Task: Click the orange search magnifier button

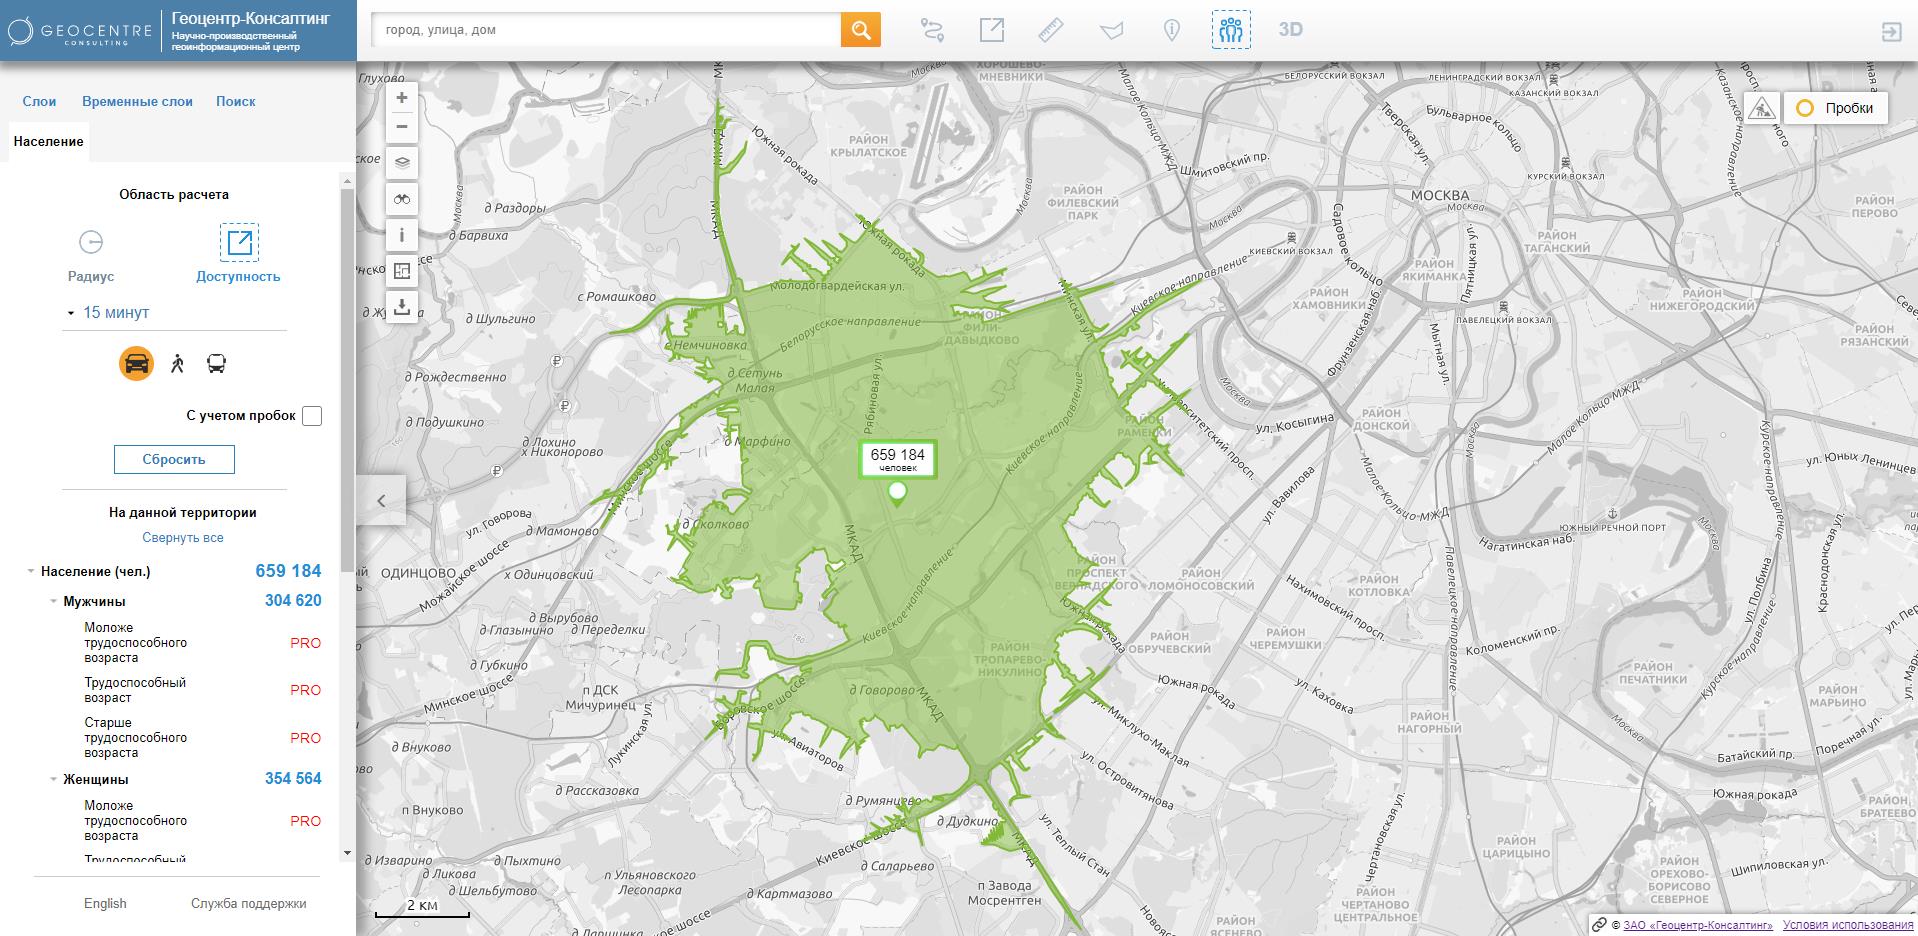Action: click(x=861, y=30)
